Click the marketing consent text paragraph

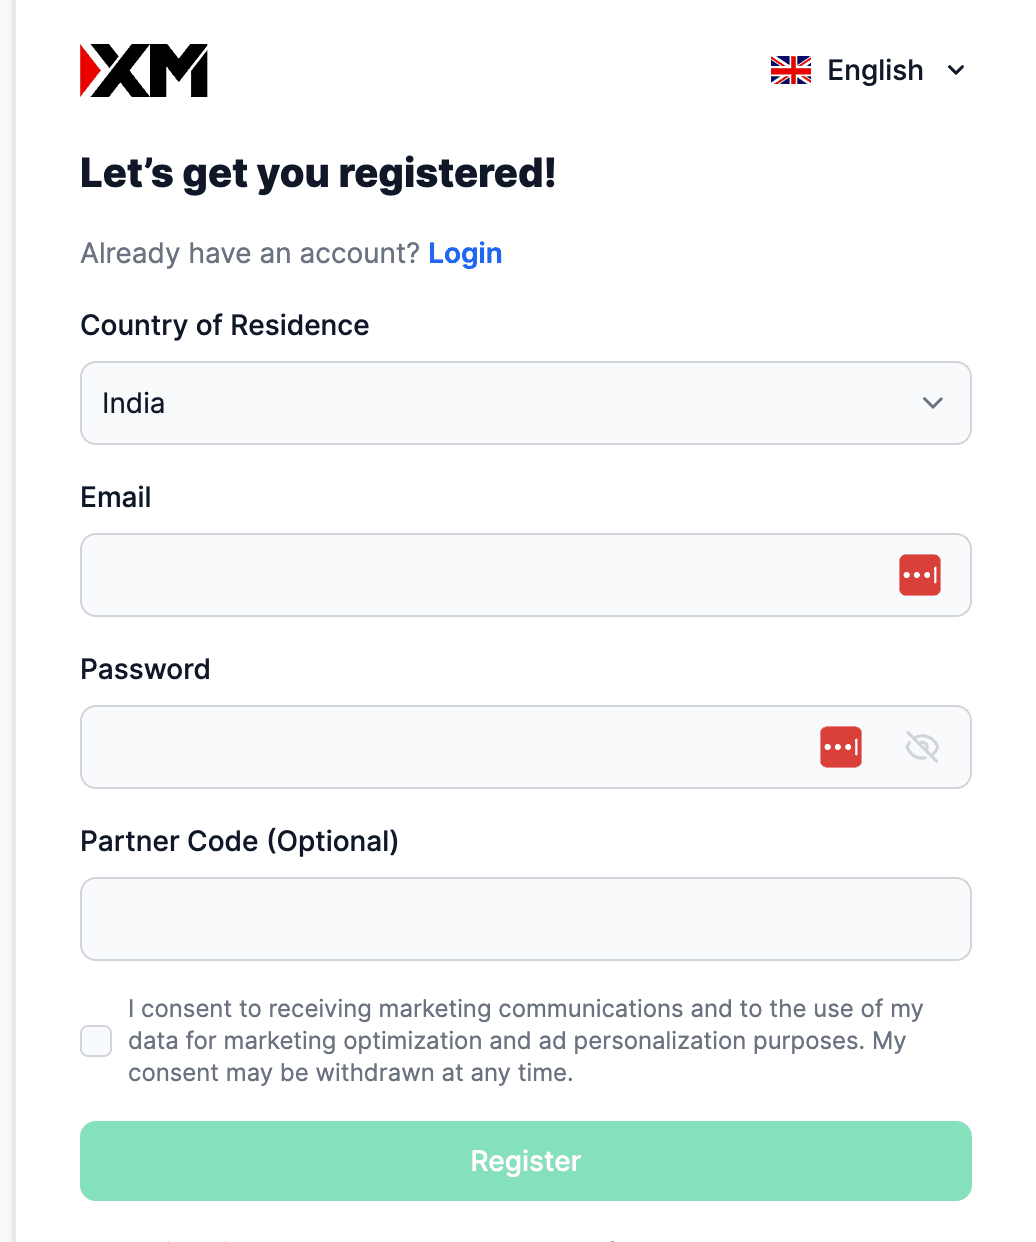526,1041
